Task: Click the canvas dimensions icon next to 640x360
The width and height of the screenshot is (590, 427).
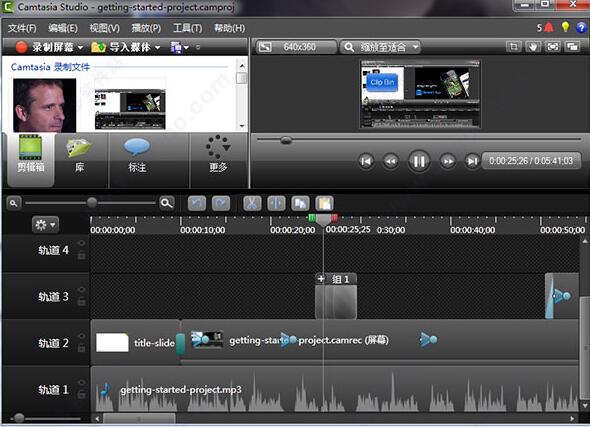Action: click(x=265, y=47)
